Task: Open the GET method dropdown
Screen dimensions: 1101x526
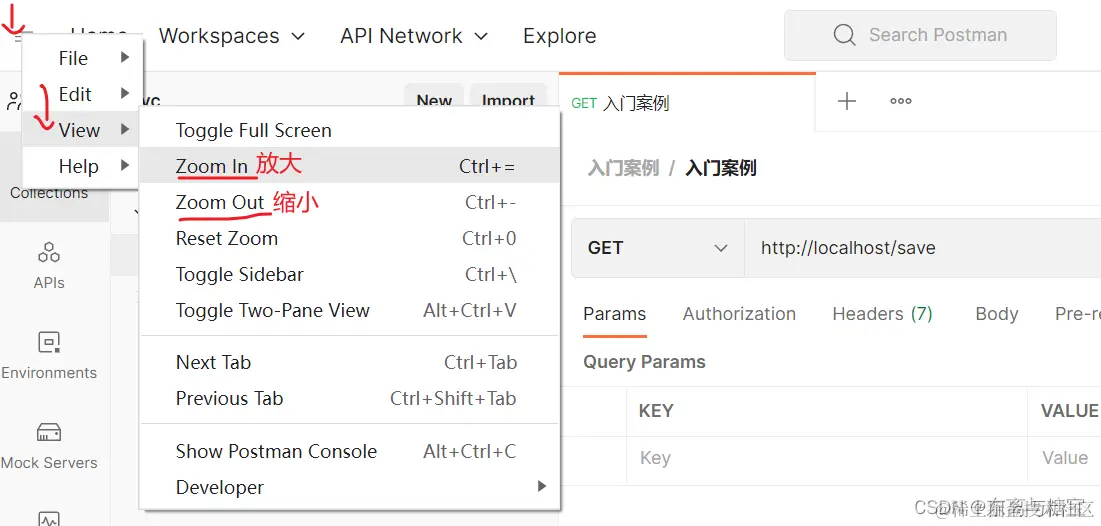Action: pyautogui.click(x=658, y=248)
